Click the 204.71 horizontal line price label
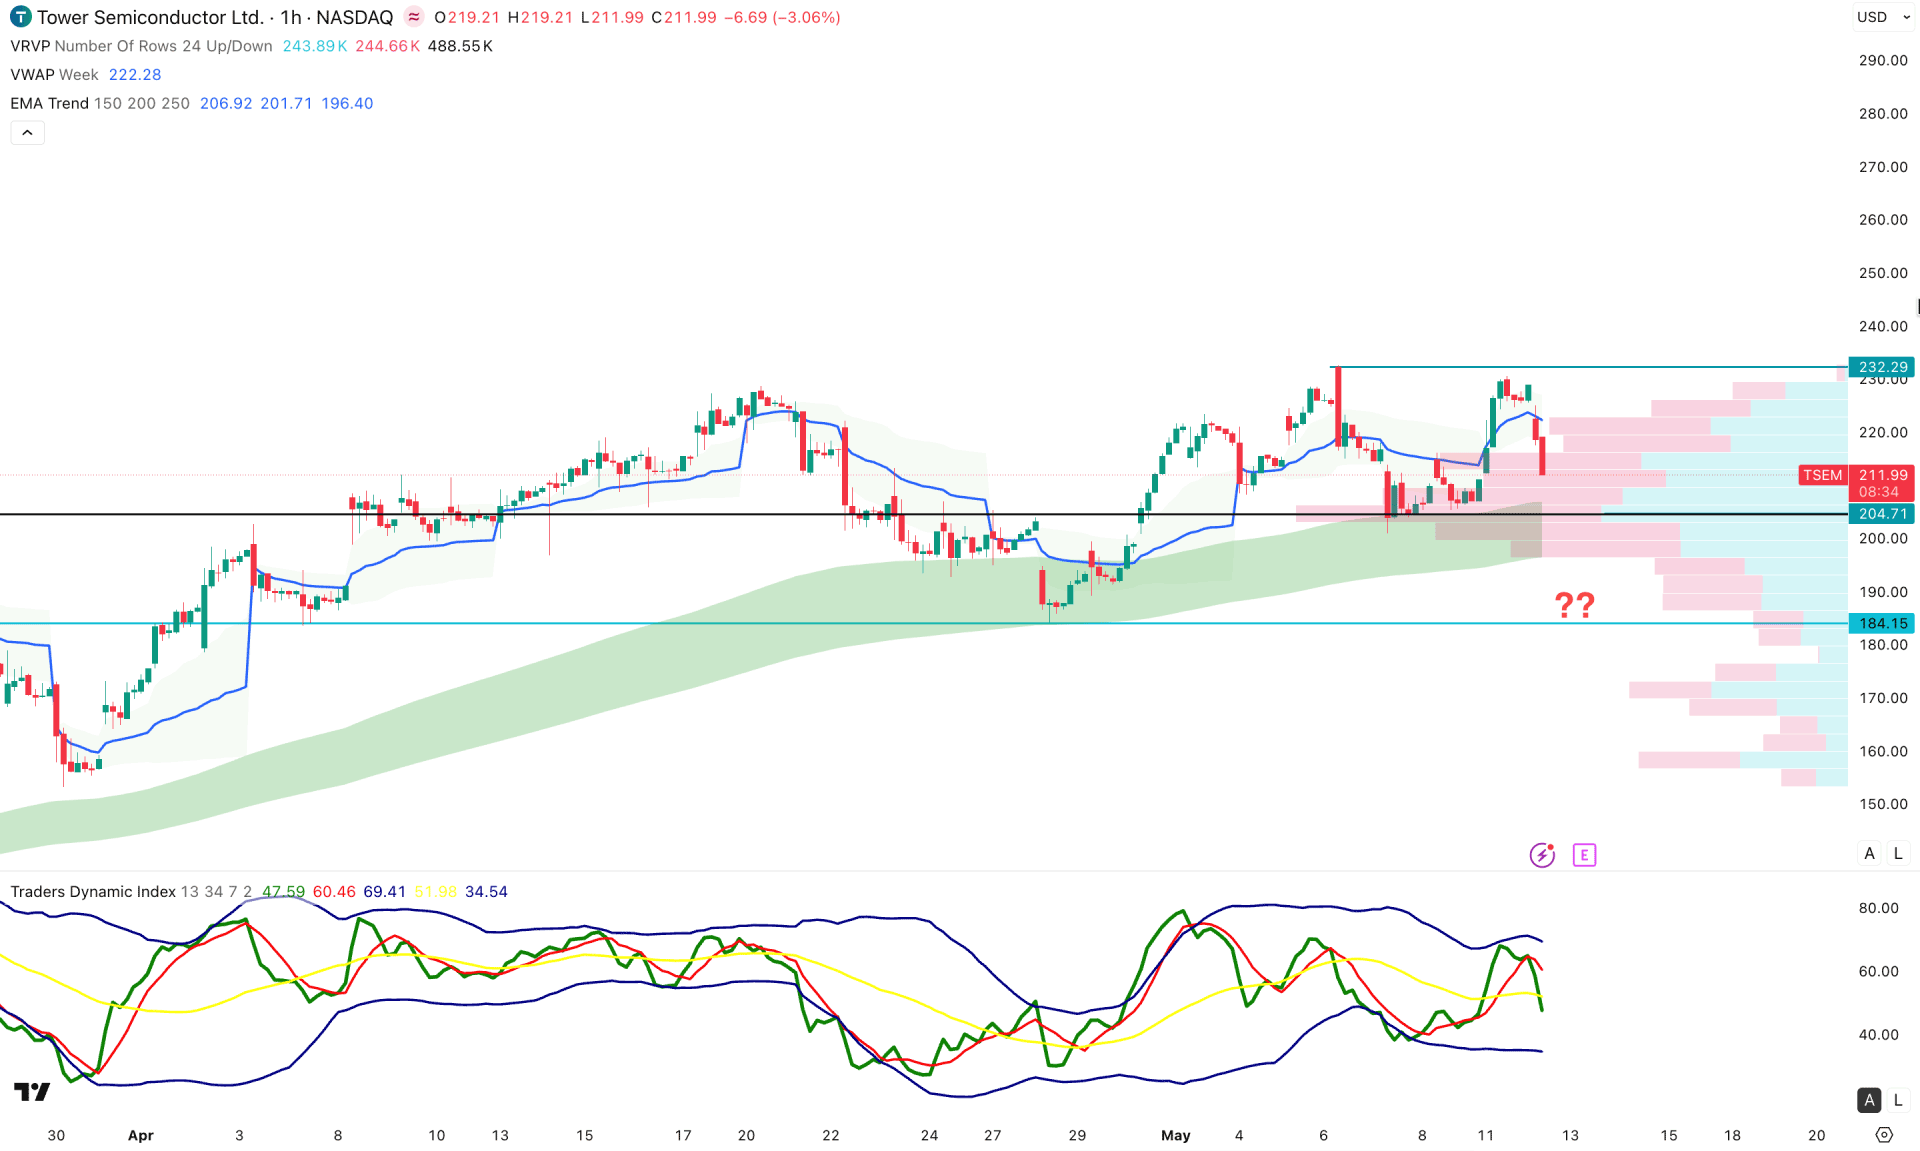 1882,514
